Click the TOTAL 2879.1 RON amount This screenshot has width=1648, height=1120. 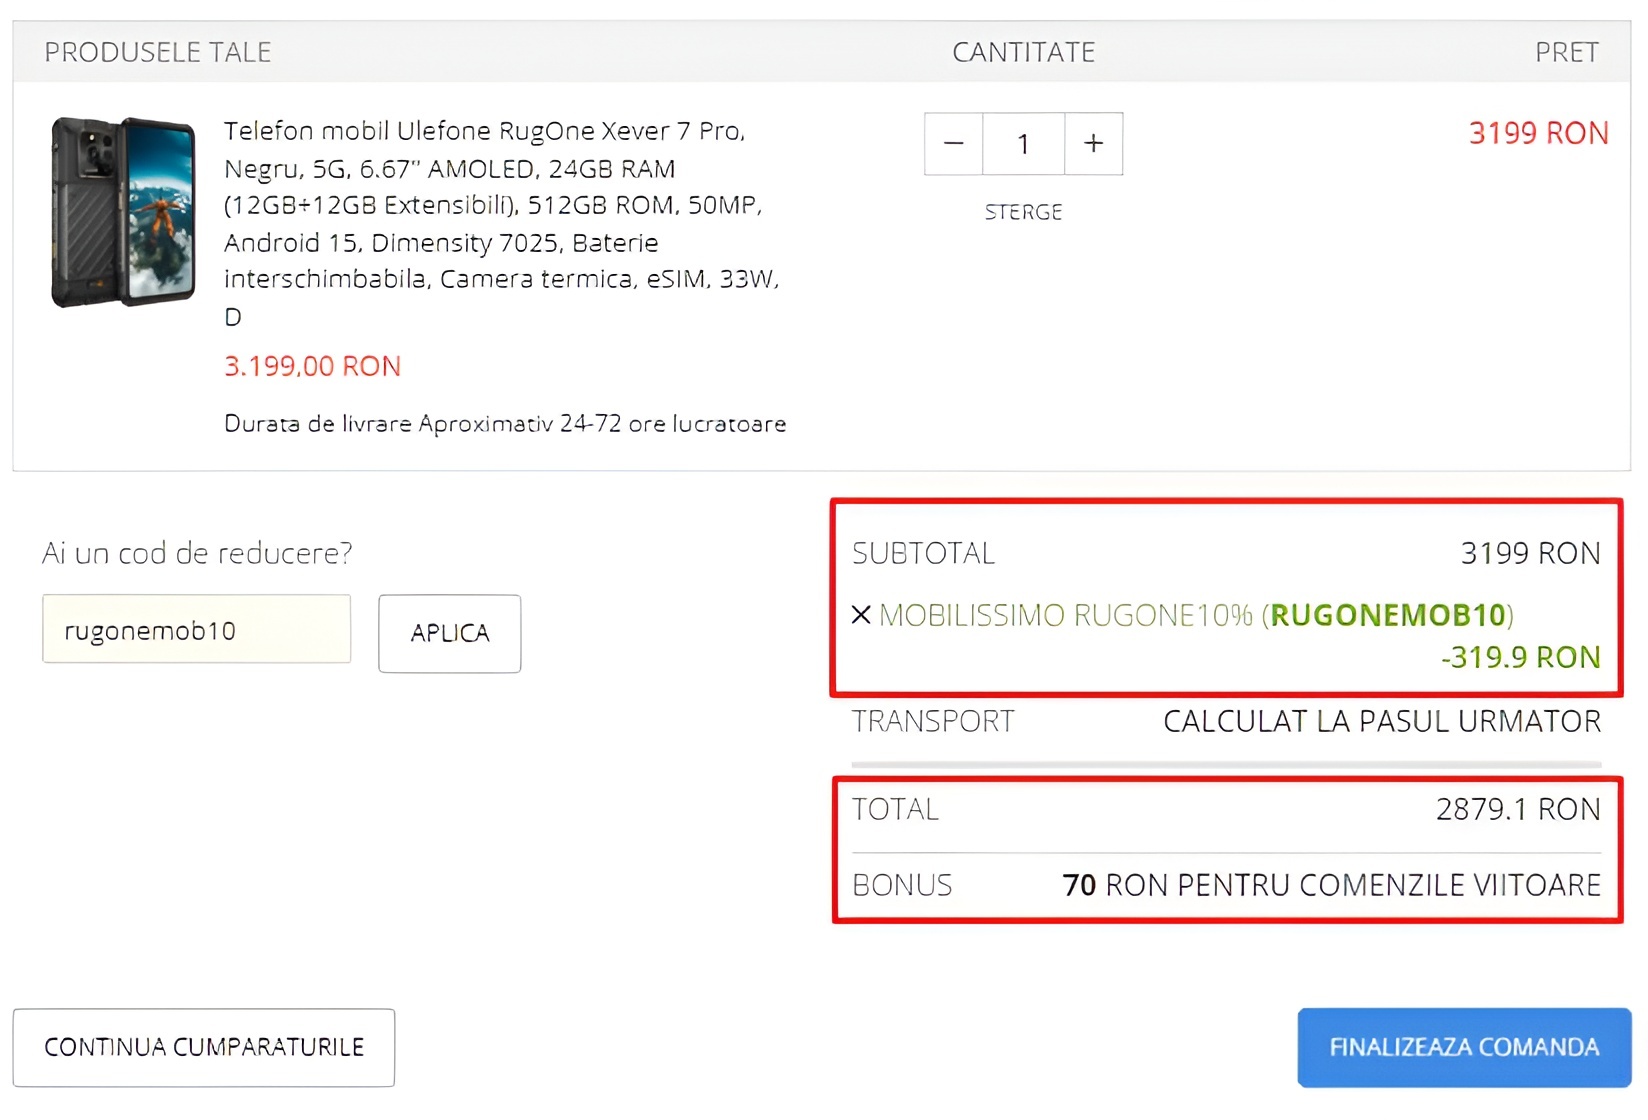coord(1517,809)
